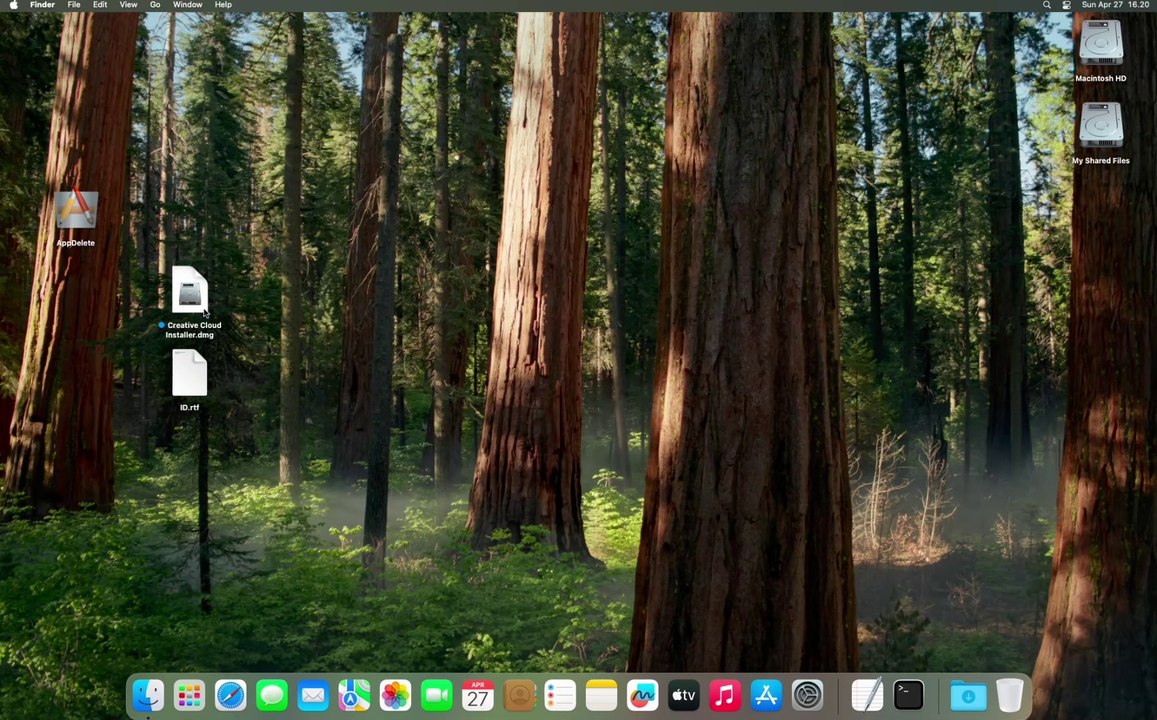
Task: Click the date and time clock
Action: point(1115,4)
